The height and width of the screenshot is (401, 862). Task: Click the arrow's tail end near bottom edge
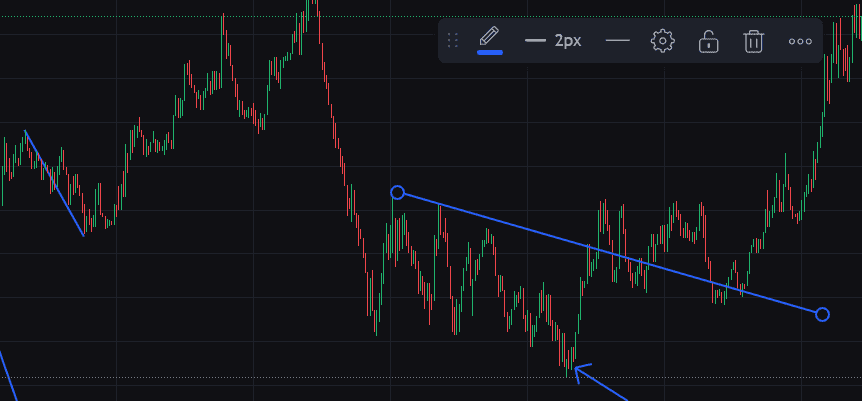[624, 397]
